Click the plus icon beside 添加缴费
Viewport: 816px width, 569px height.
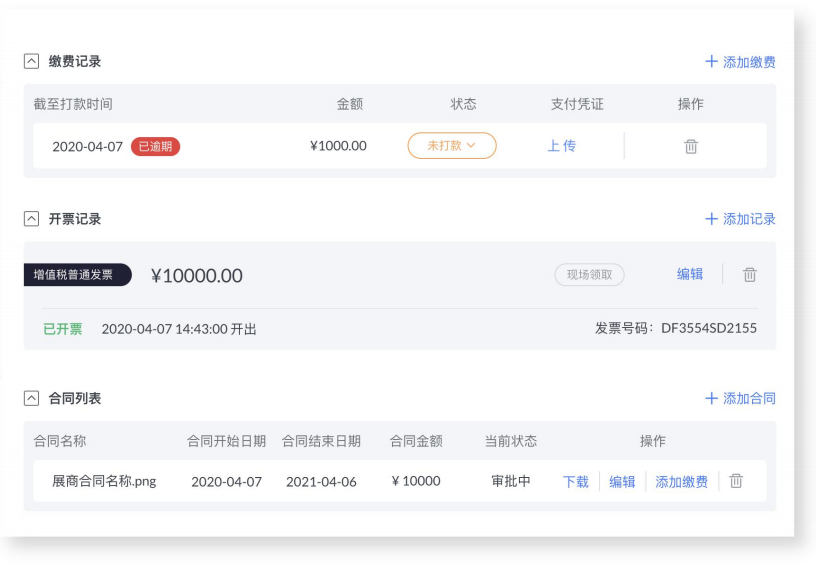click(x=711, y=61)
